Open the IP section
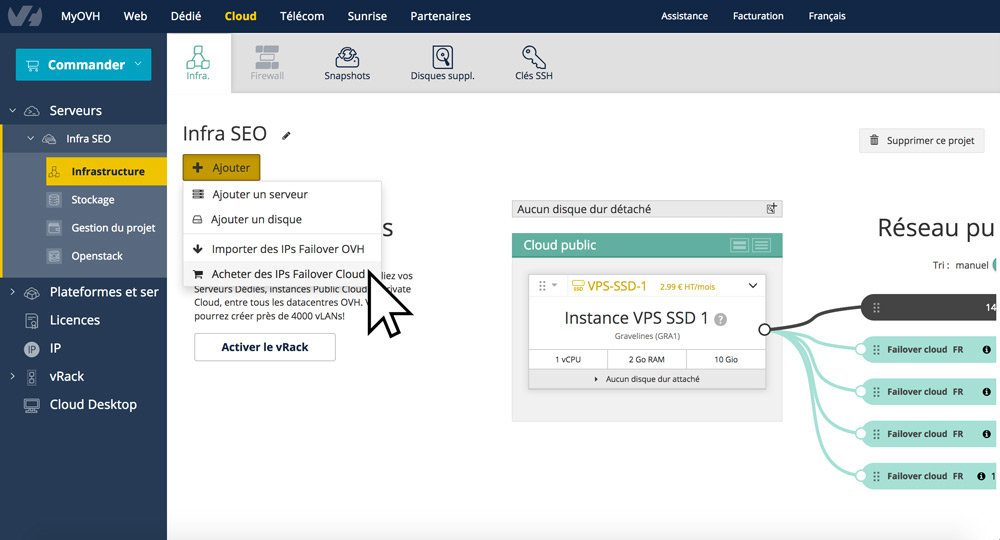This screenshot has width=1000, height=540. pos(55,348)
